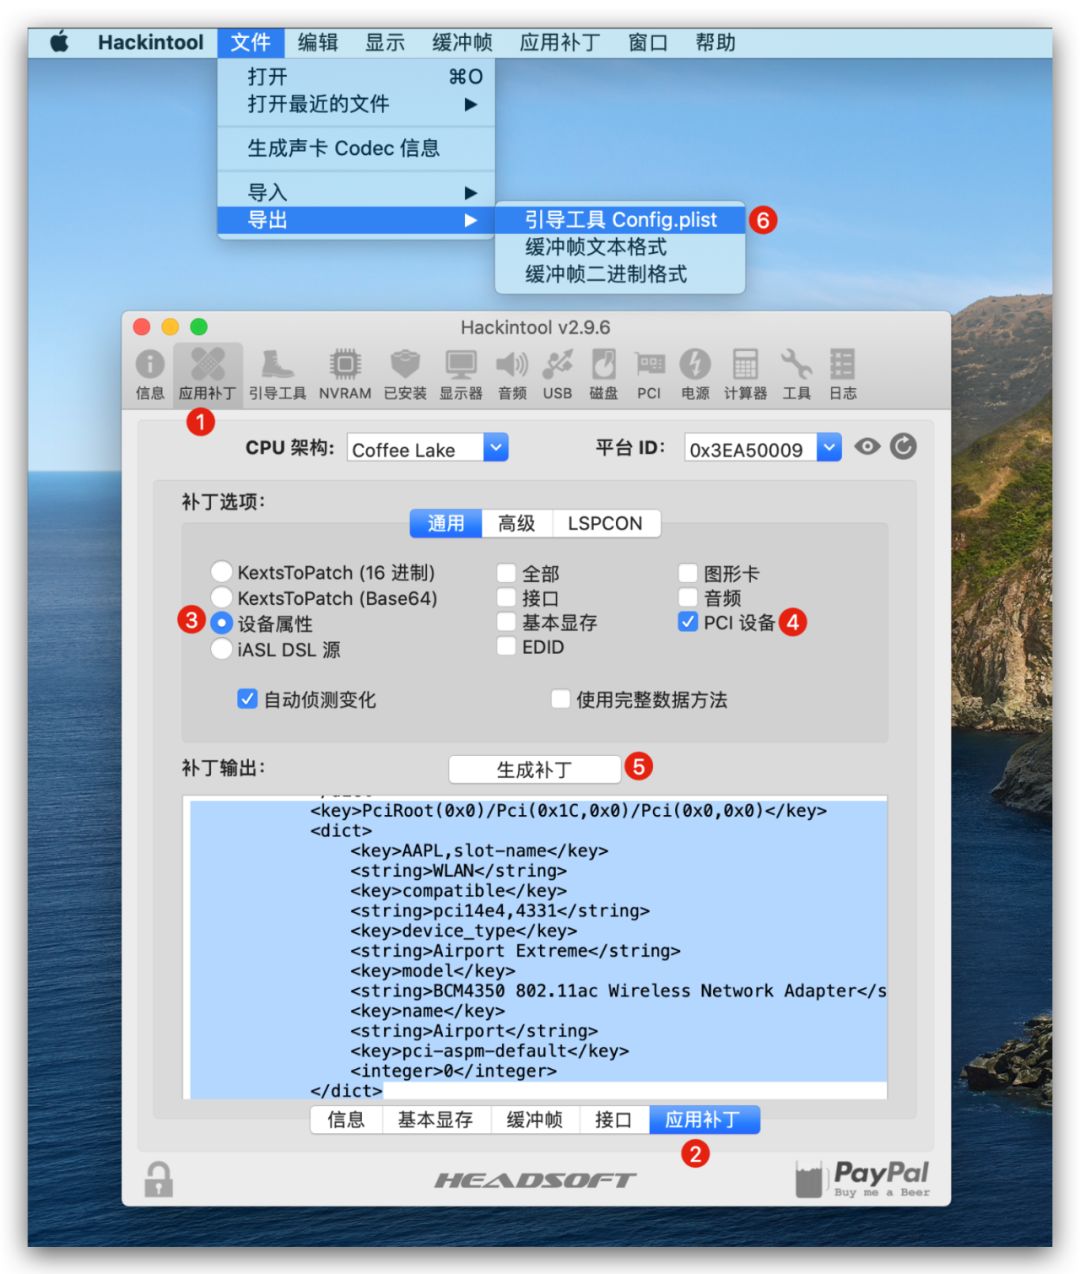Click the refresh icon beside platform ID
This screenshot has width=1080, height=1274.
[903, 446]
